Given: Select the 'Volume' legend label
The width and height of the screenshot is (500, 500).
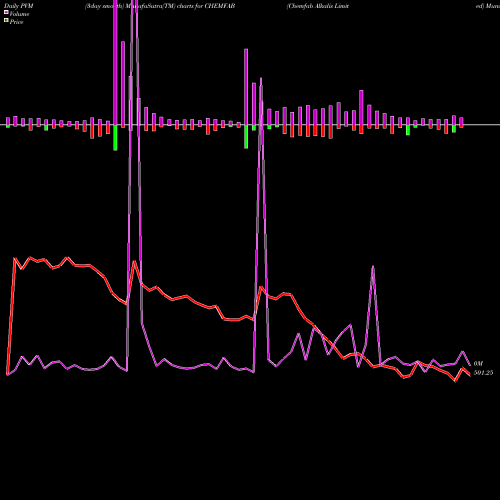Looking at the screenshot, I should (x=19, y=14).
